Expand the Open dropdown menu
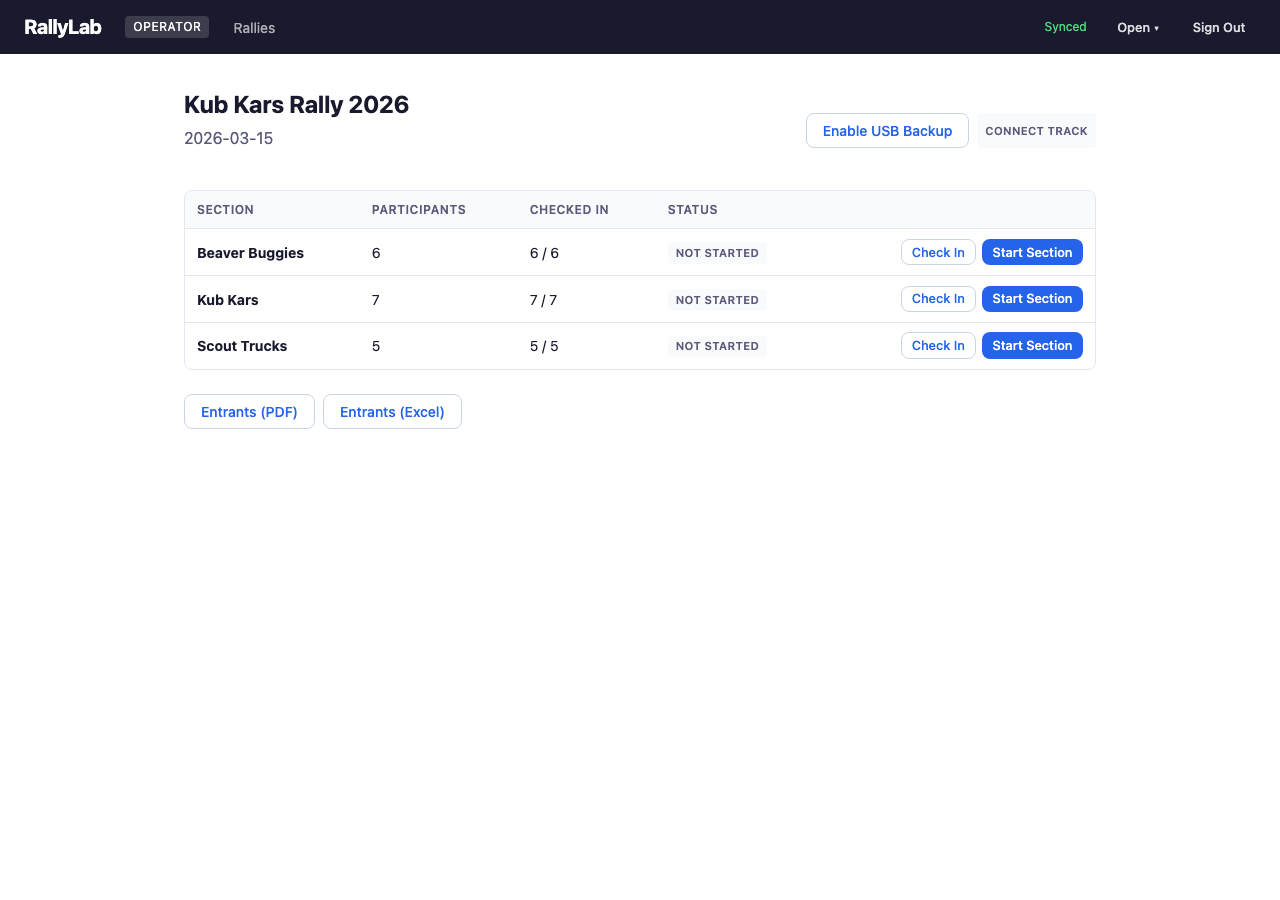The height and width of the screenshot is (900, 1280). pyautogui.click(x=1138, y=28)
